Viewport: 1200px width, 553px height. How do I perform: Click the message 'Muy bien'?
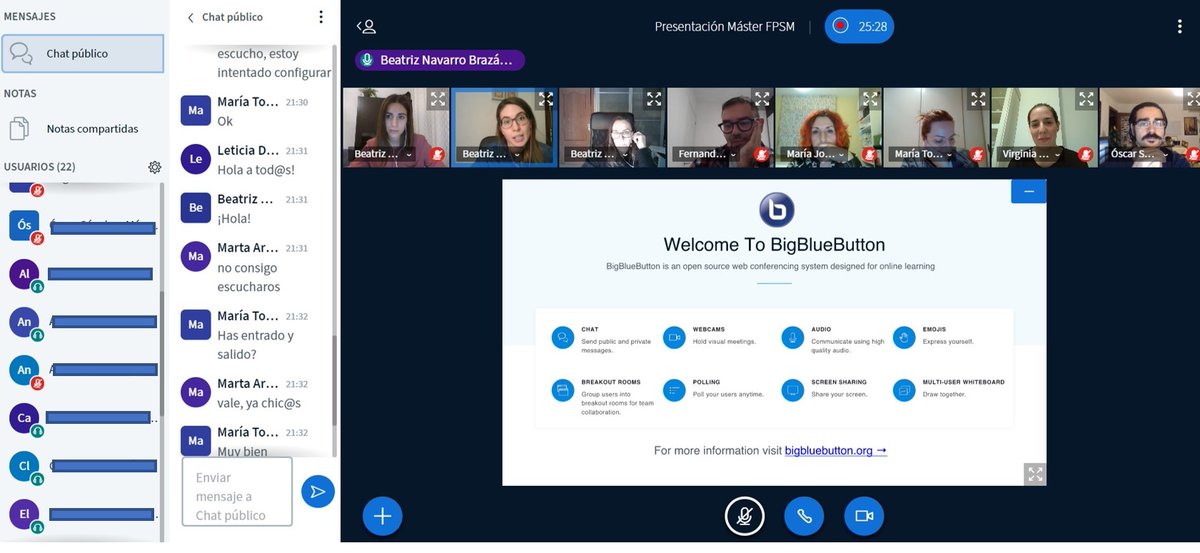point(242,451)
